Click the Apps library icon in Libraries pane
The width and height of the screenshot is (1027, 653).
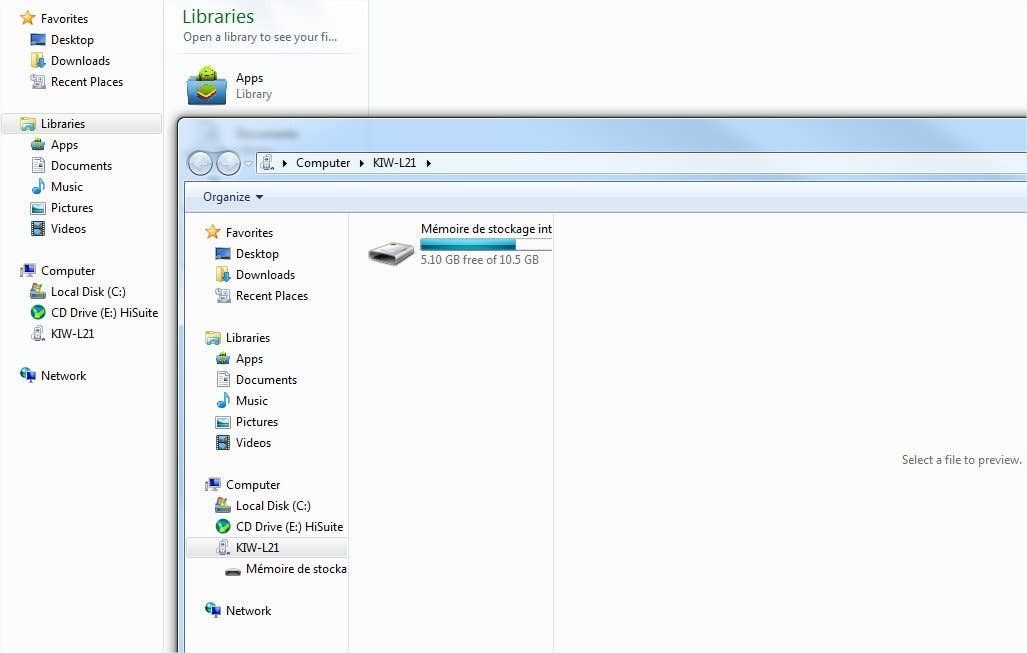click(x=206, y=86)
